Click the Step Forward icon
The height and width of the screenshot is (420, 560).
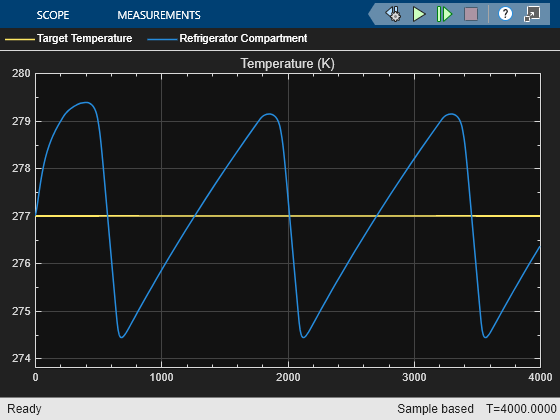[444, 14]
